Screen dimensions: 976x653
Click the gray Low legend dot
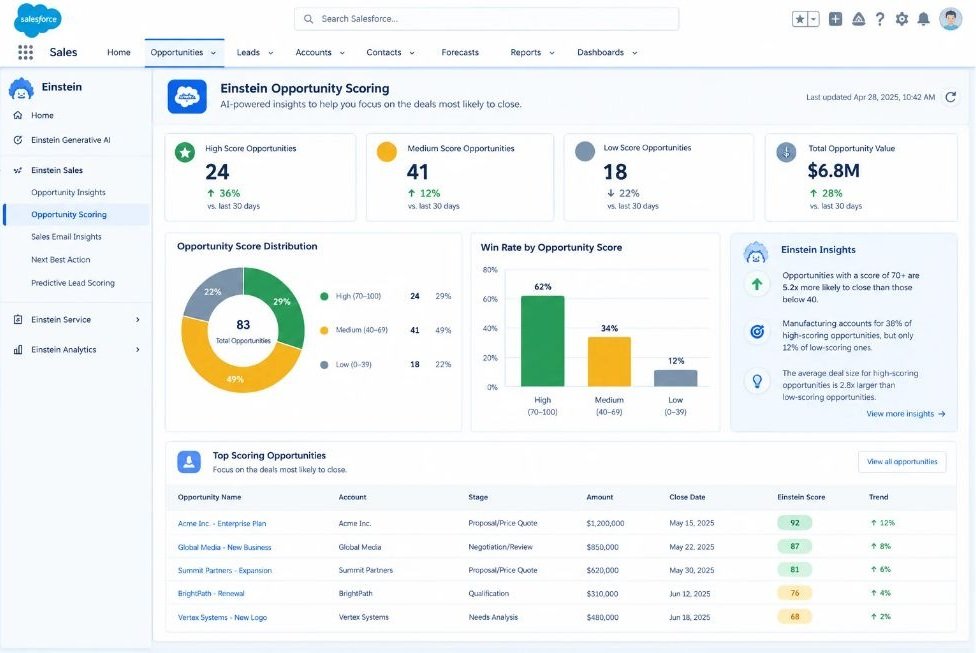(x=324, y=365)
